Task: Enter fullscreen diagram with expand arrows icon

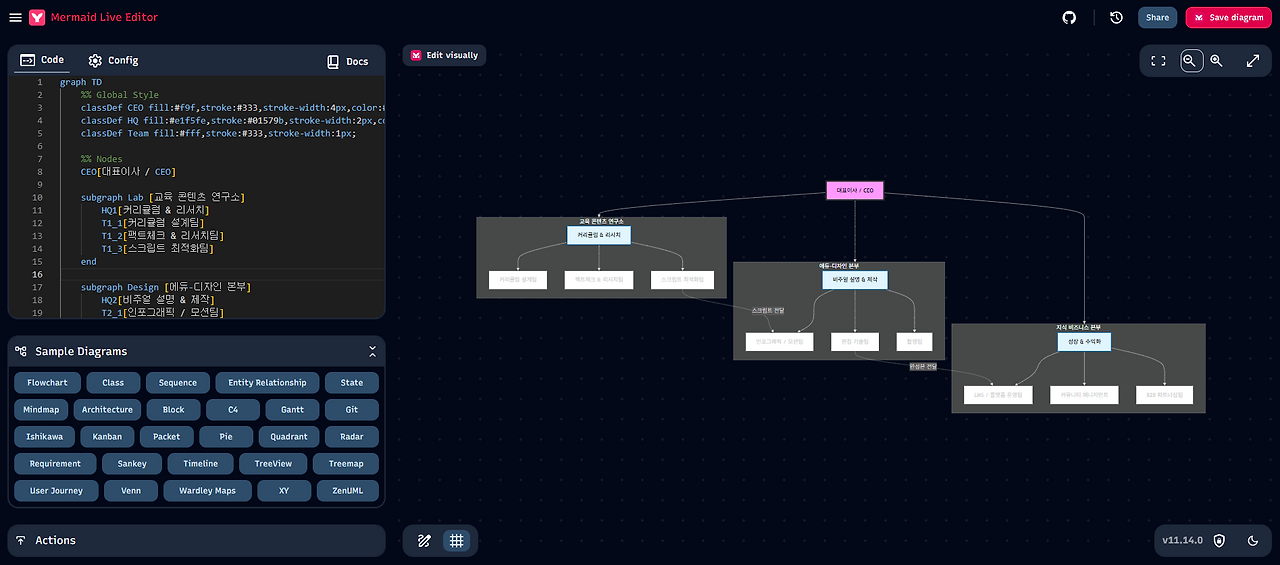Action: (1253, 61)
